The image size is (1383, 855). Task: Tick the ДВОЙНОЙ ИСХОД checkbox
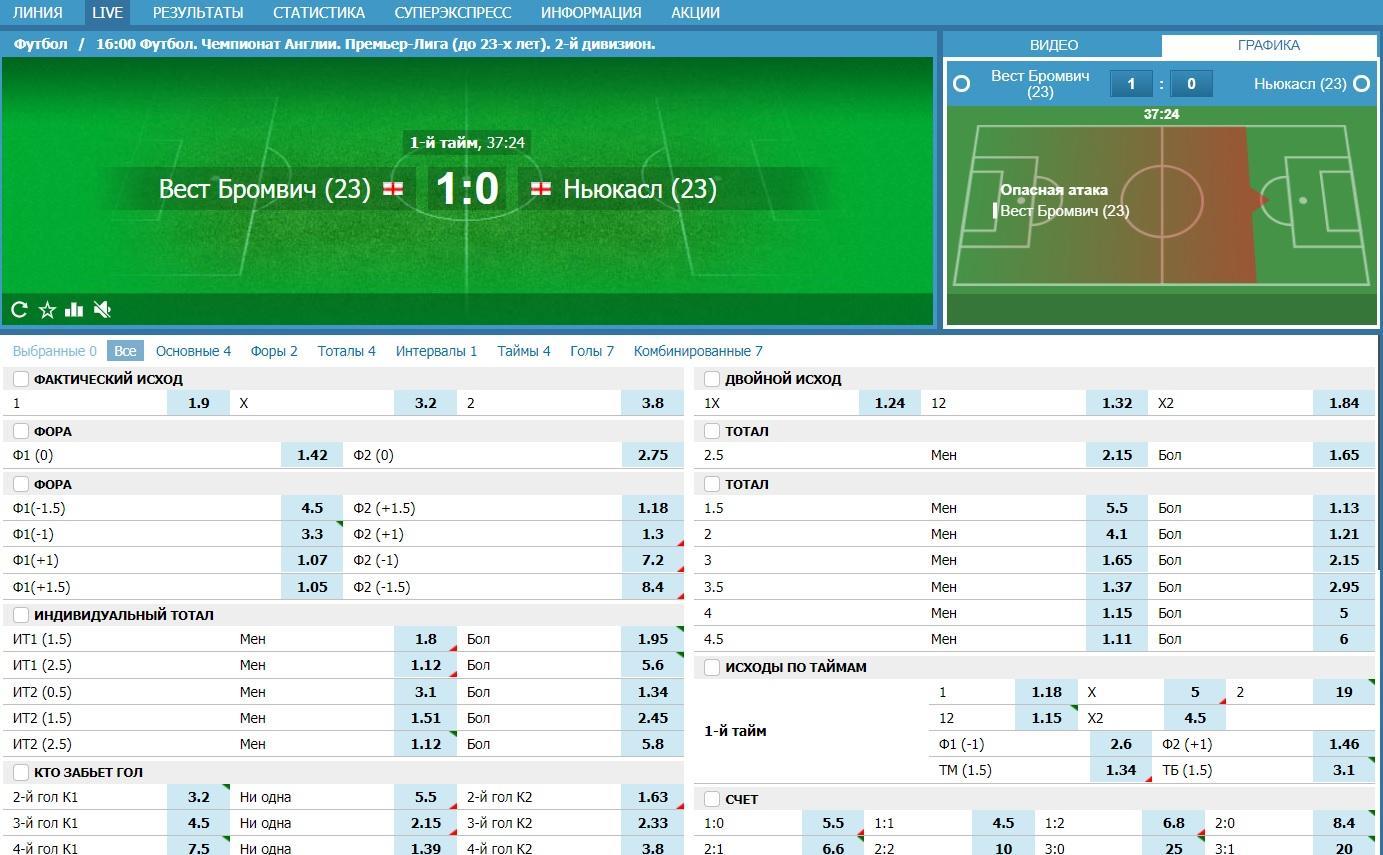tap(712, 379)
